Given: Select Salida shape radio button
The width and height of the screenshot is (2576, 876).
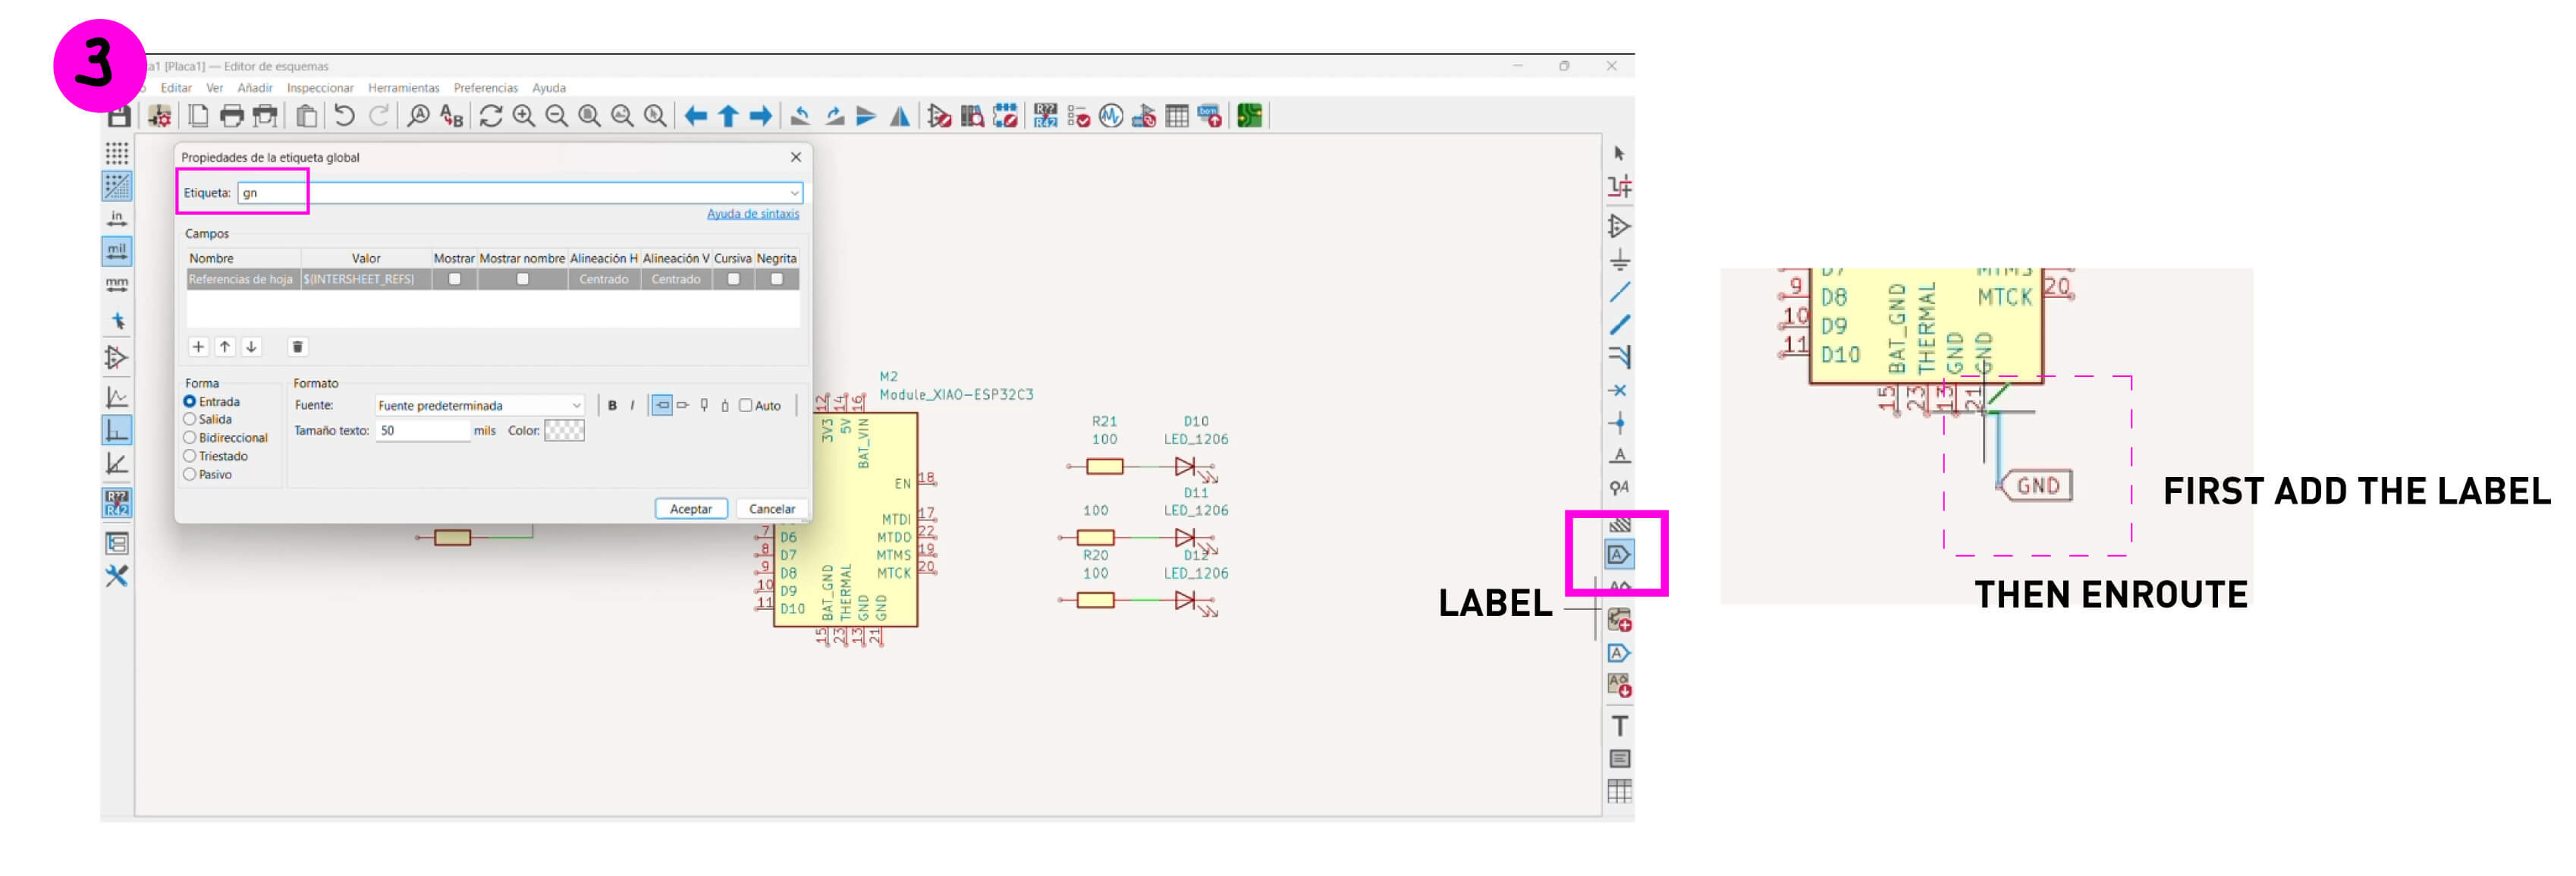Looking at the screenshot, I should (x=189, y=419).
